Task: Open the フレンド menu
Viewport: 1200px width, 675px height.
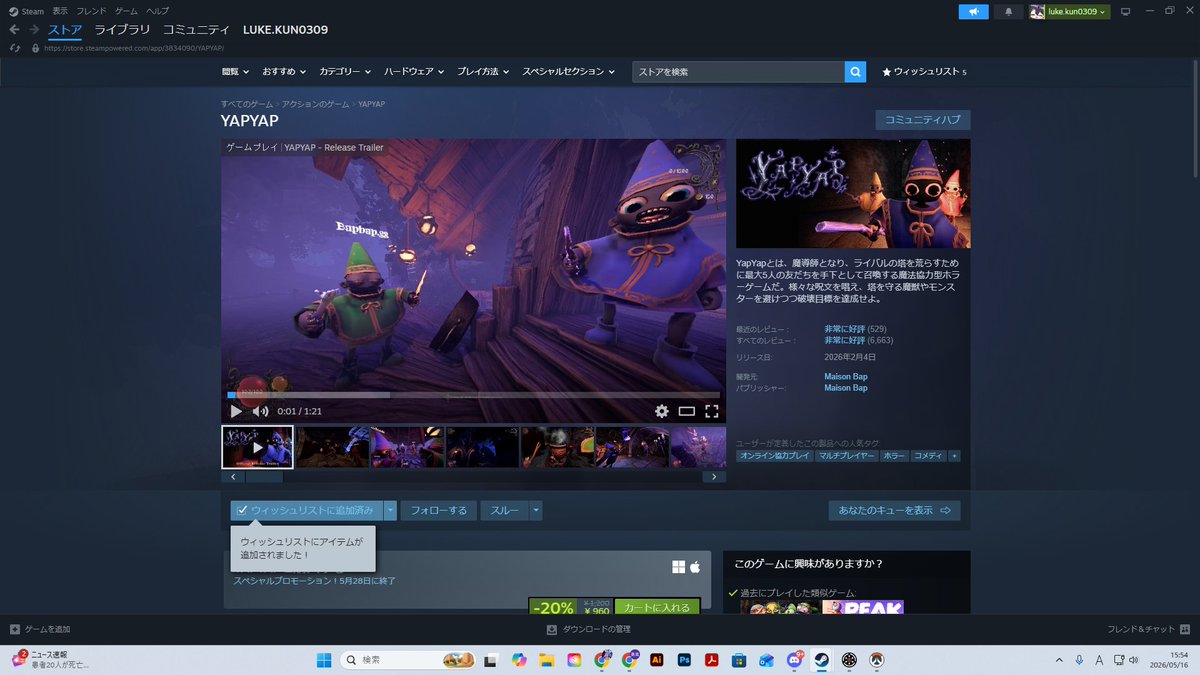Action: click(92, 11)
